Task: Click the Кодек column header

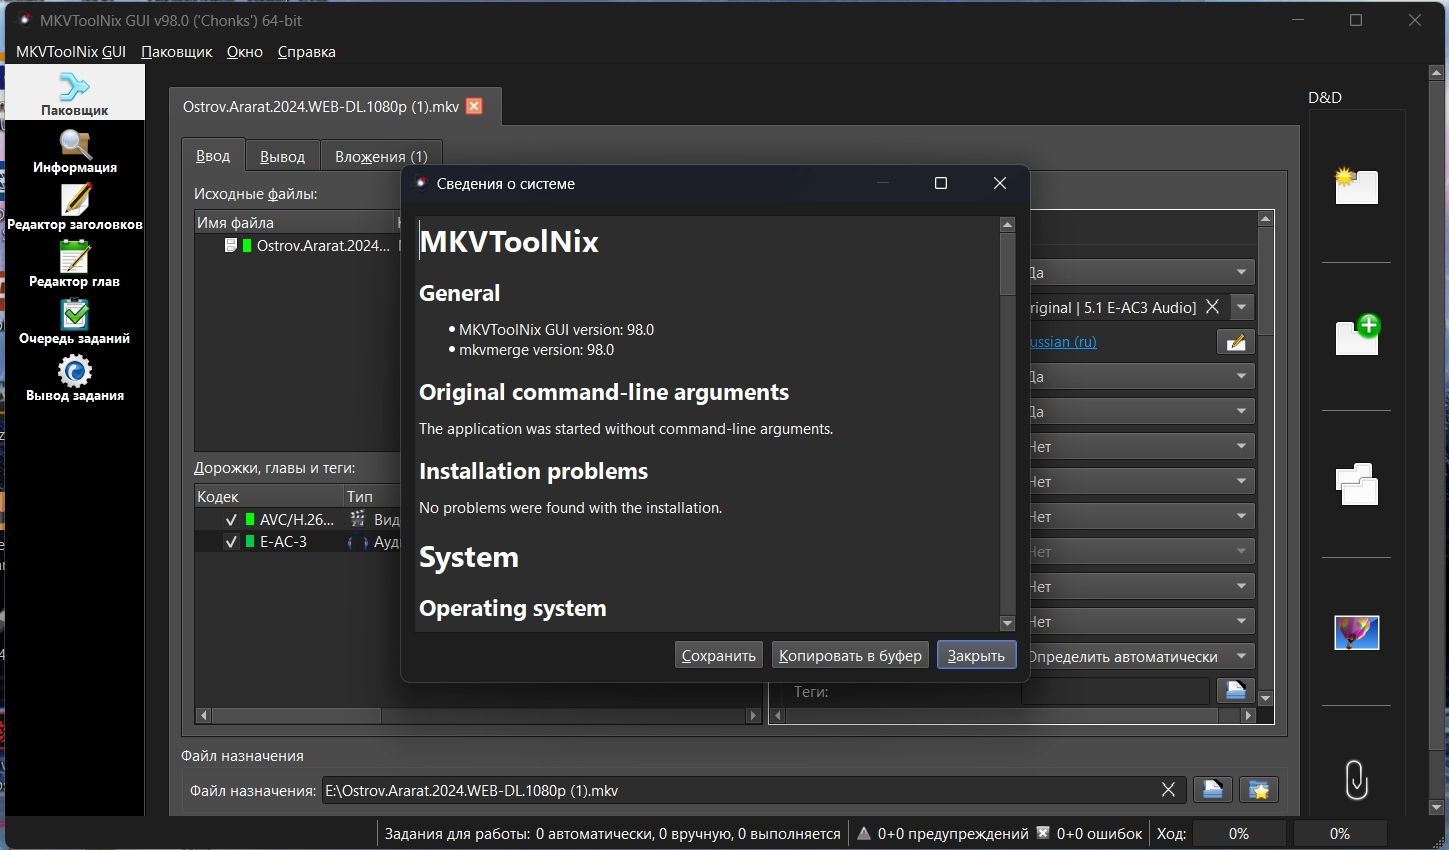Action: (x=269, y=496)
